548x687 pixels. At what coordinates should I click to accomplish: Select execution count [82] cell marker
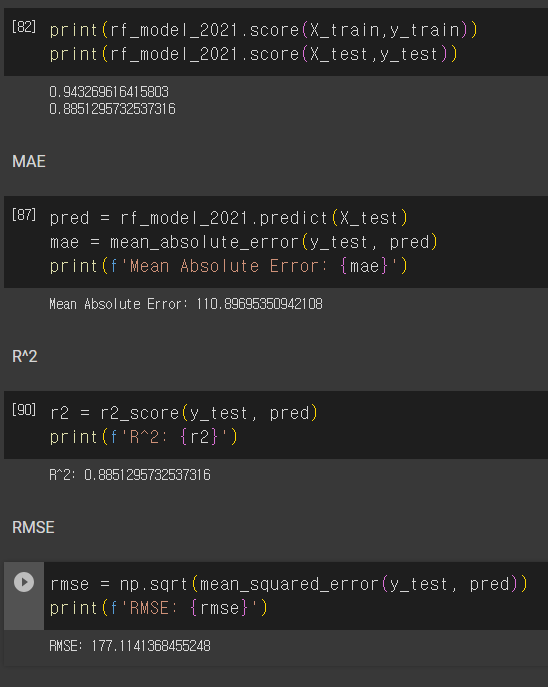[x=24, y=27]
